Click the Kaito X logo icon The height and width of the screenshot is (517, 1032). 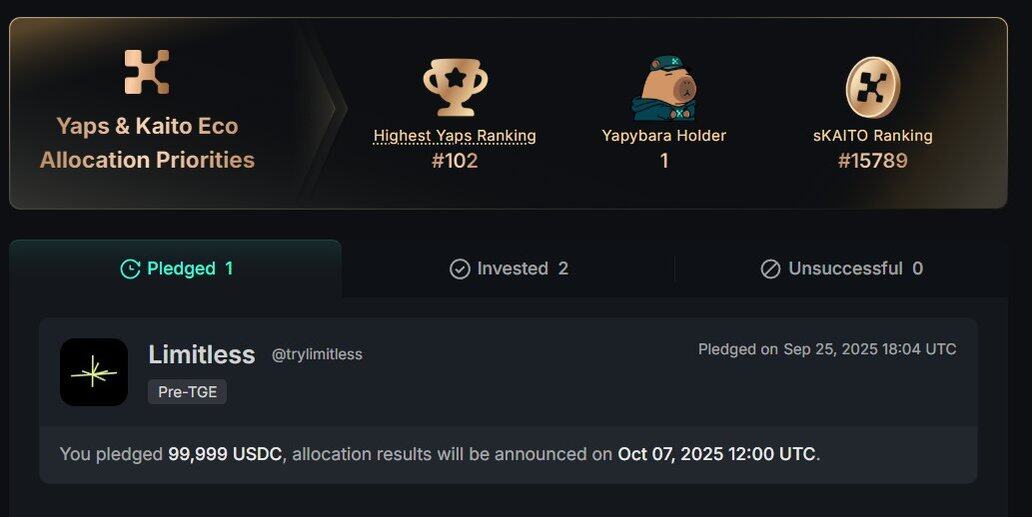click(x=147, y=71)
